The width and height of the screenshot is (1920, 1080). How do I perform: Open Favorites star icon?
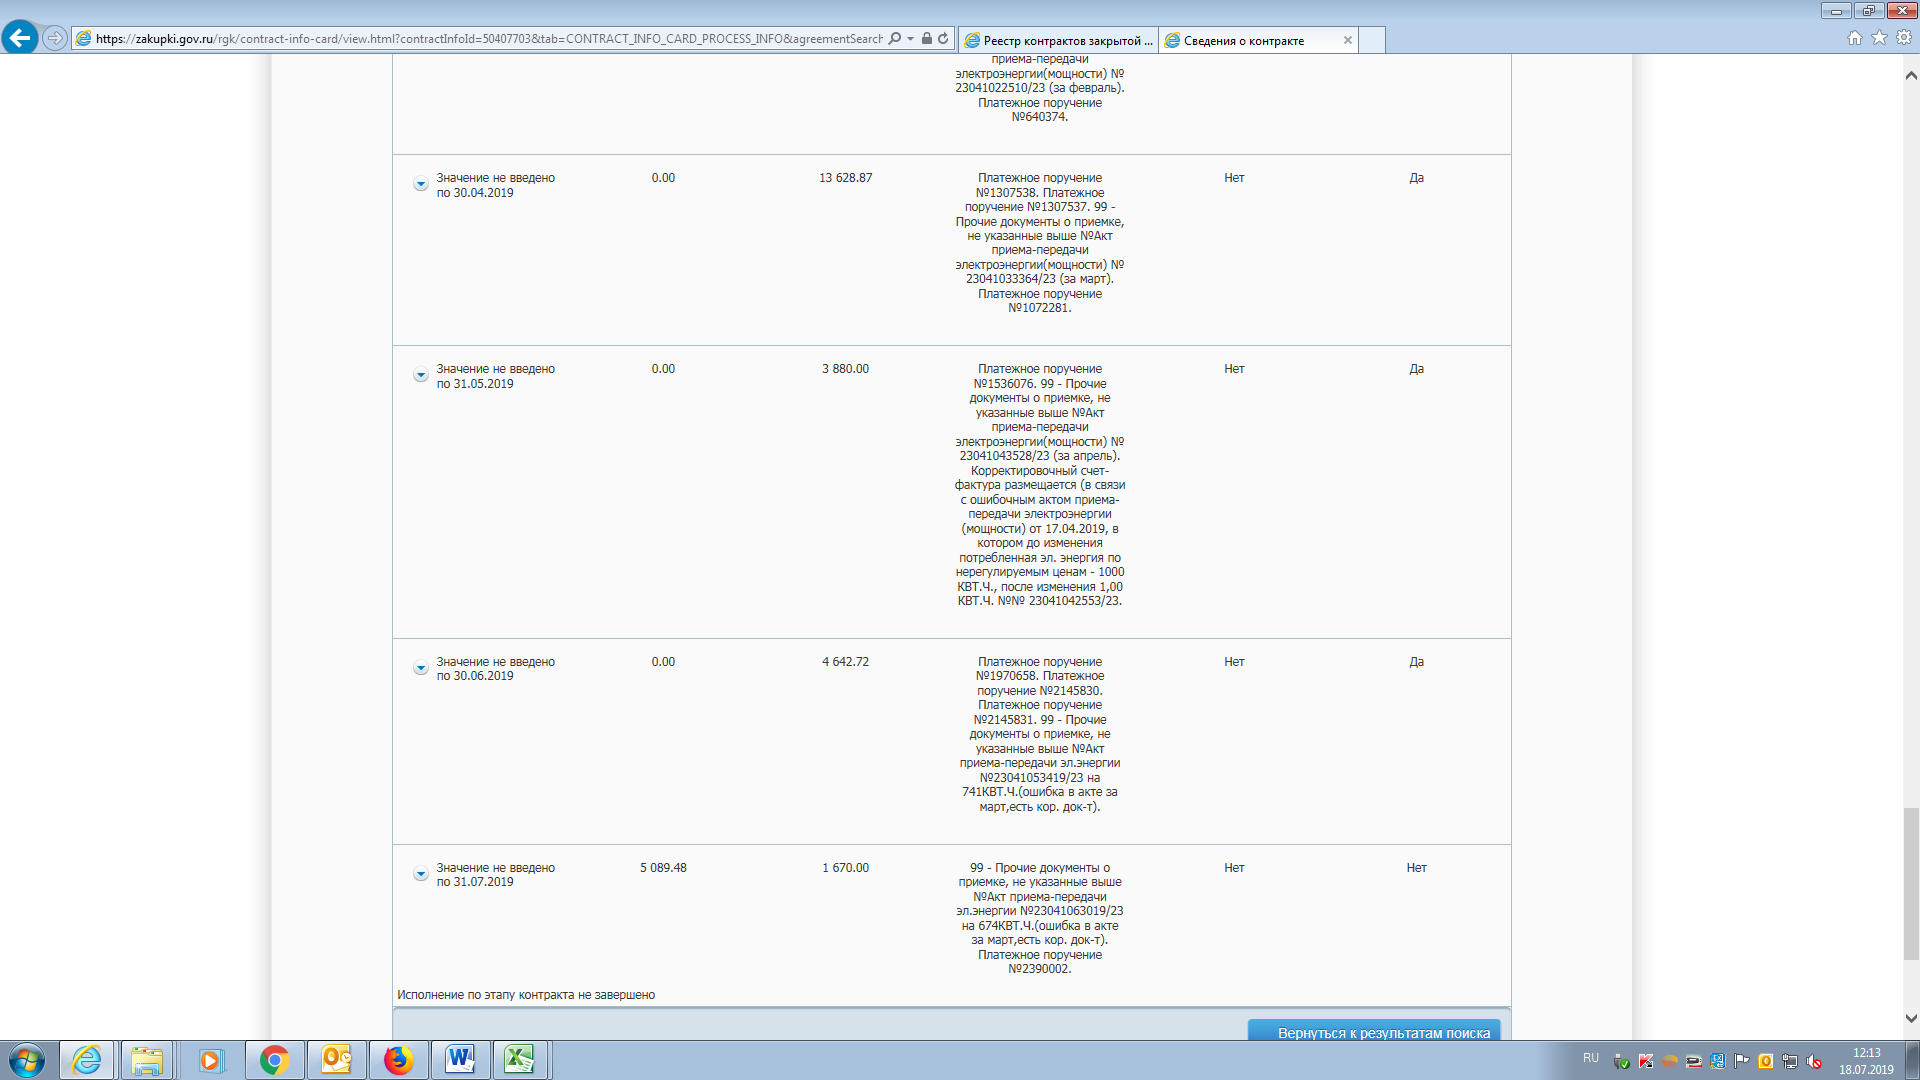tap(1879, 38)
